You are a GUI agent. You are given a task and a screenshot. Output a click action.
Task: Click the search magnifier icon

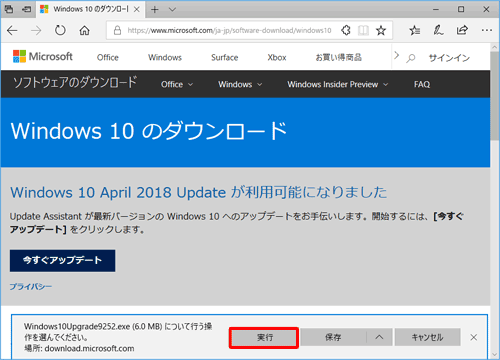tap(411, 58)
